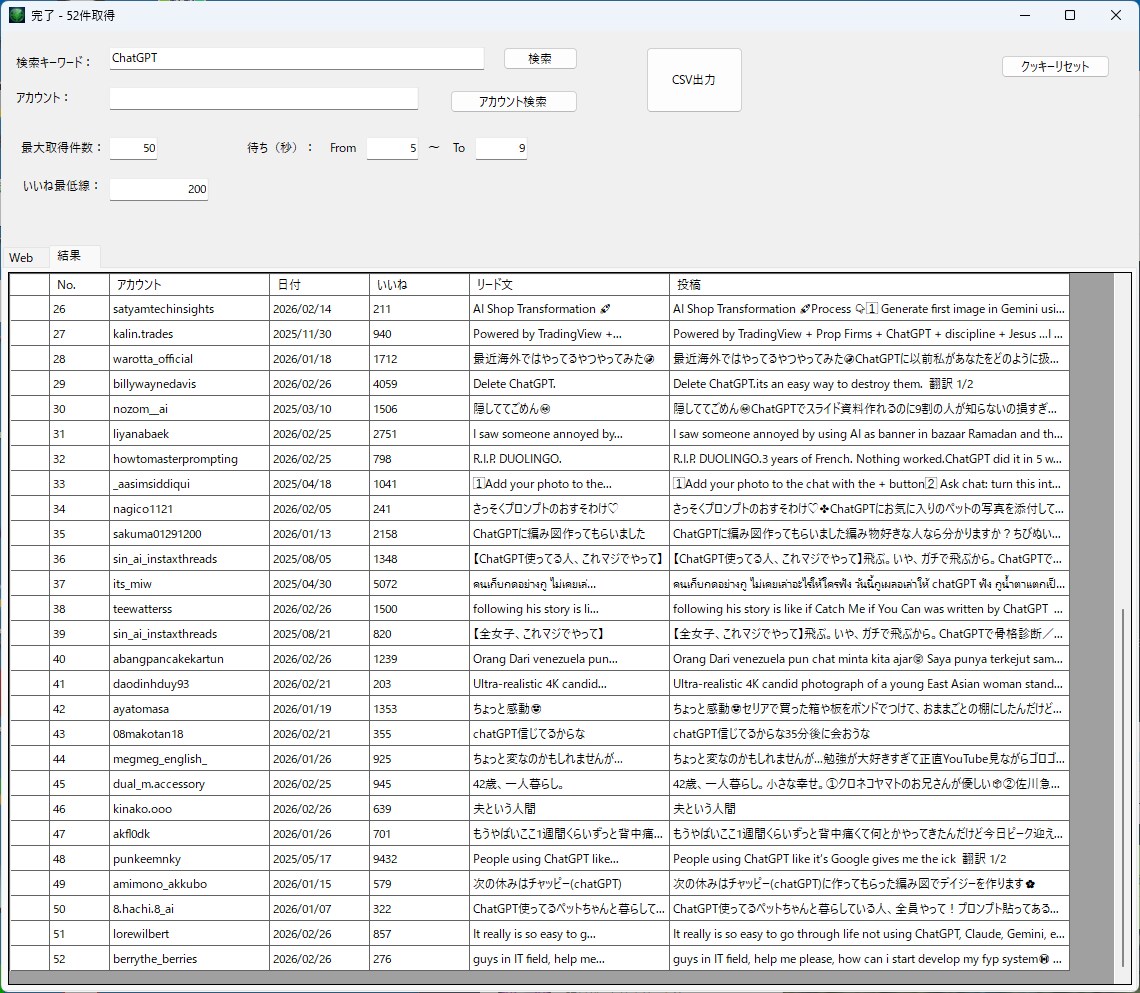Click the 最大取得件数 field showing 50
The image size is (1140, 993).
(133, 148)
